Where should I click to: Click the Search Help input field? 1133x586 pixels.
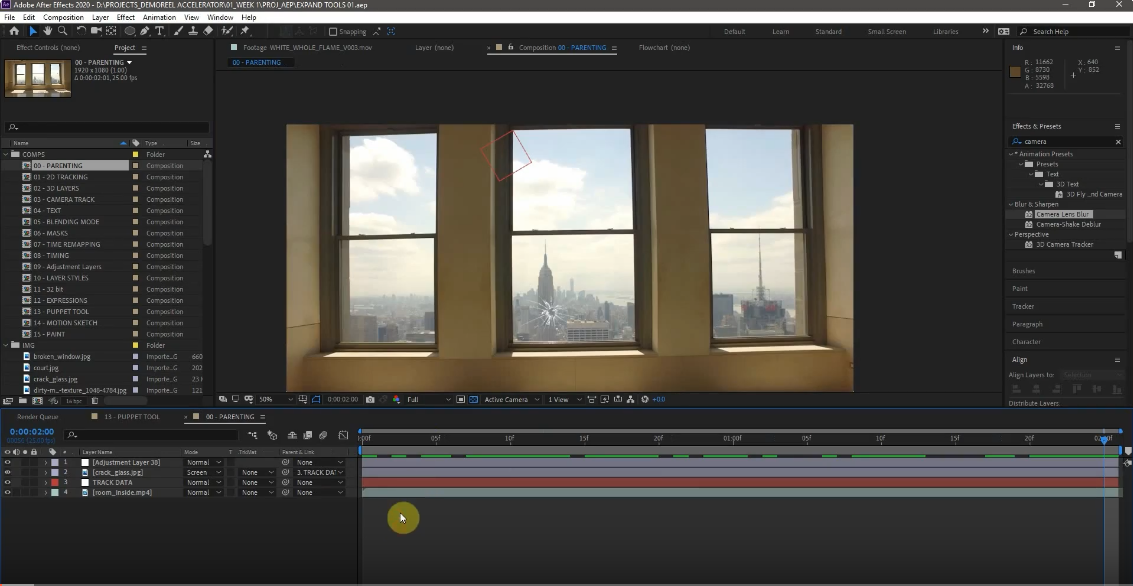point(1075,32)
